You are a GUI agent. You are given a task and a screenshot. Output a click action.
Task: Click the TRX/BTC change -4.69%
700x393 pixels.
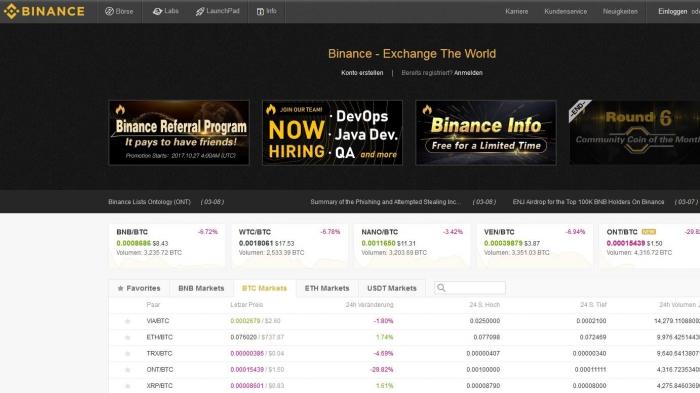(383, 353)
